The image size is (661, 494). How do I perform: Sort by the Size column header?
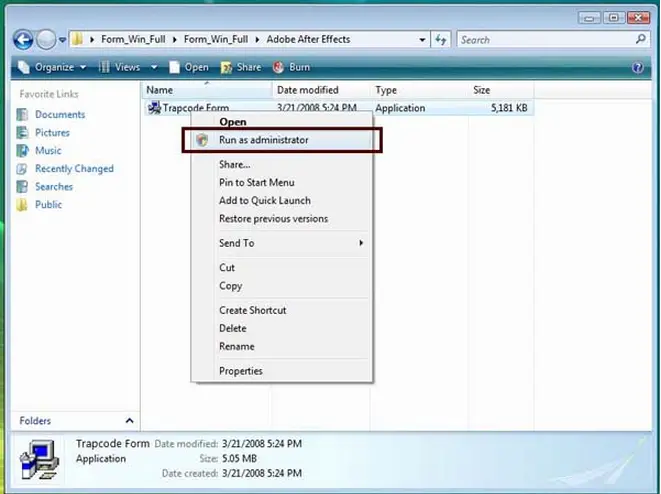pyautogui.click(x=501, y=90)
